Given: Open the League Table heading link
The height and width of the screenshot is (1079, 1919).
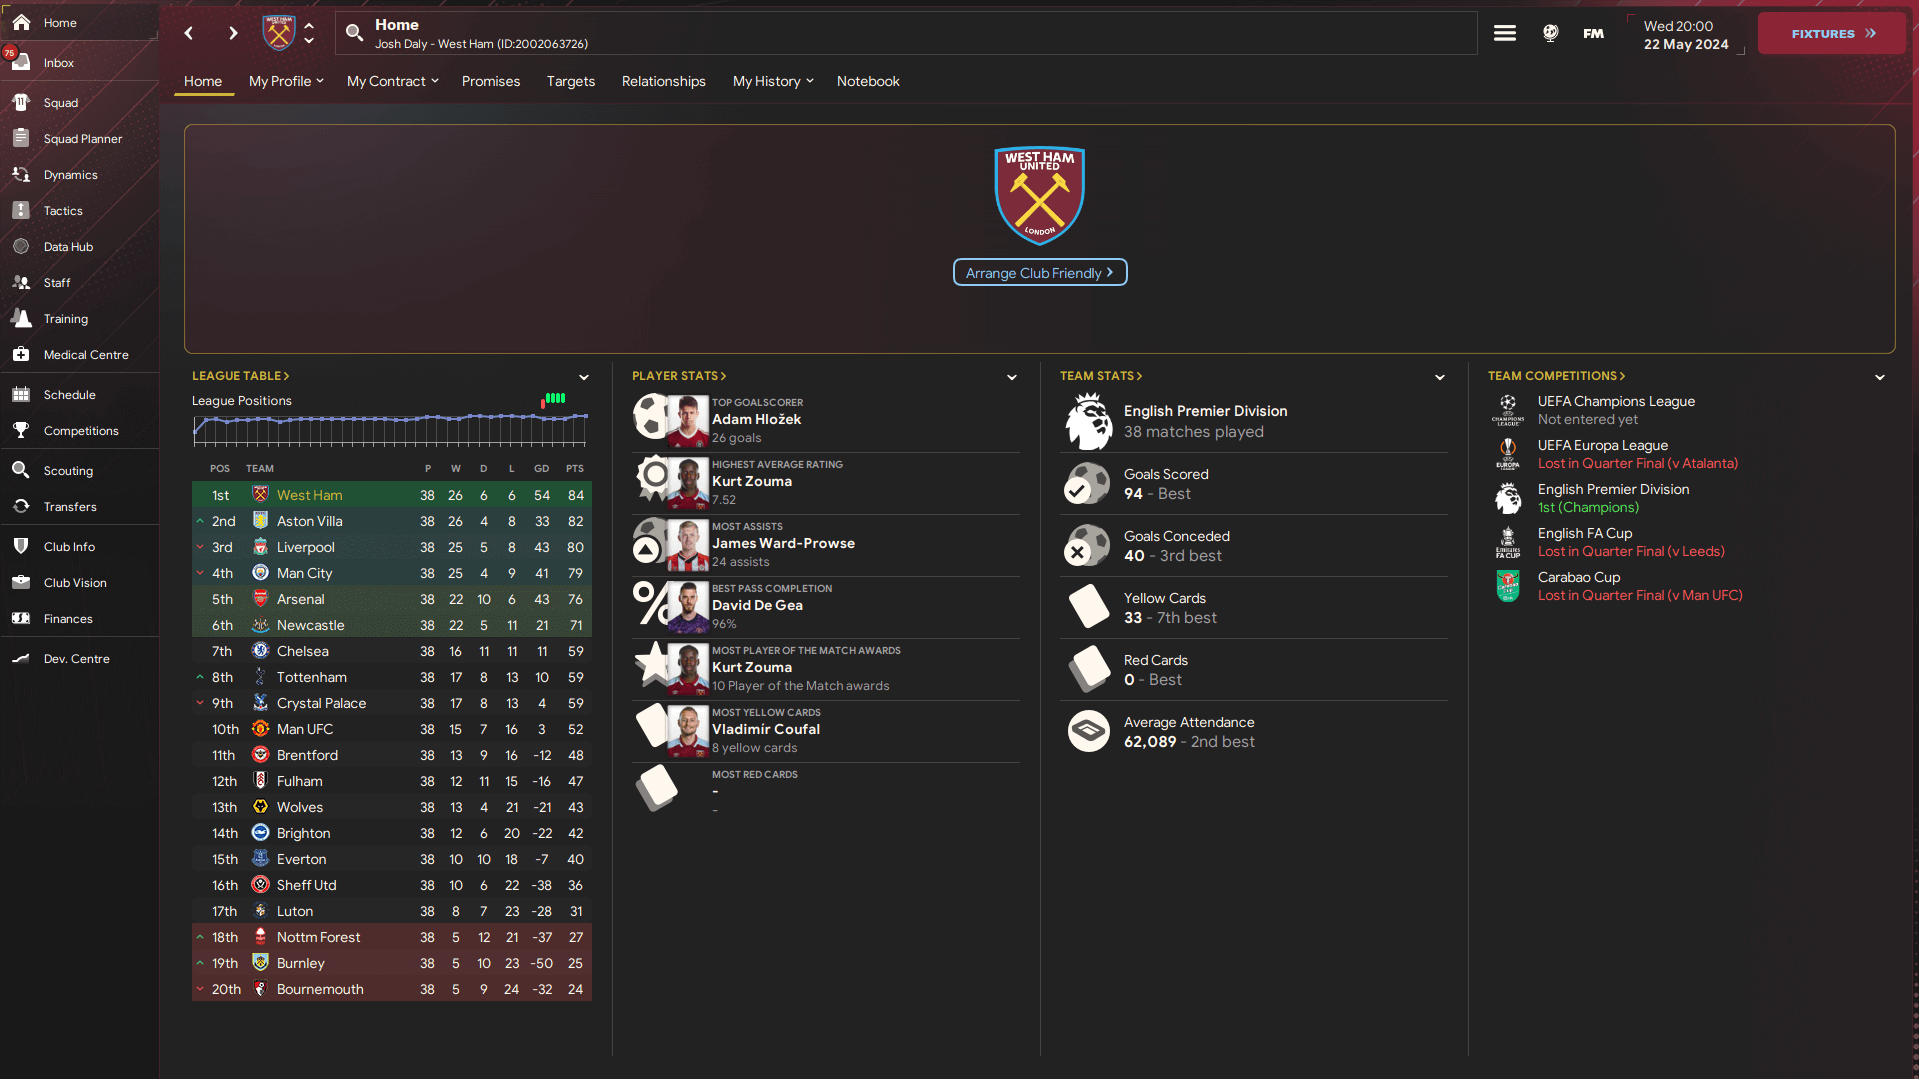Looking at the screenshot, I should coord(240,376).
